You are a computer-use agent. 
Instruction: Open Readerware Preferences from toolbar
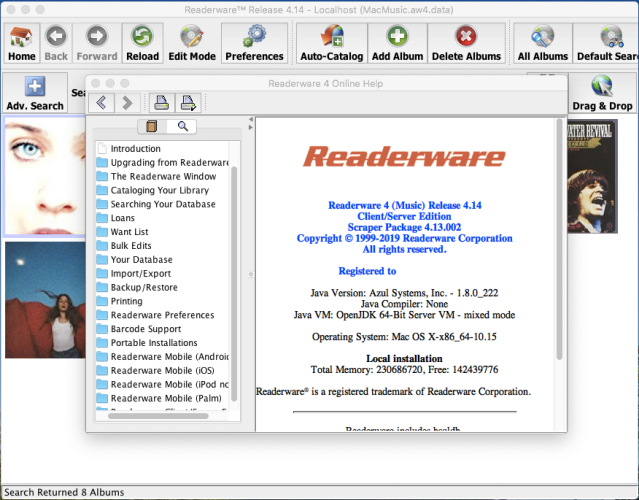pos(254,43)
